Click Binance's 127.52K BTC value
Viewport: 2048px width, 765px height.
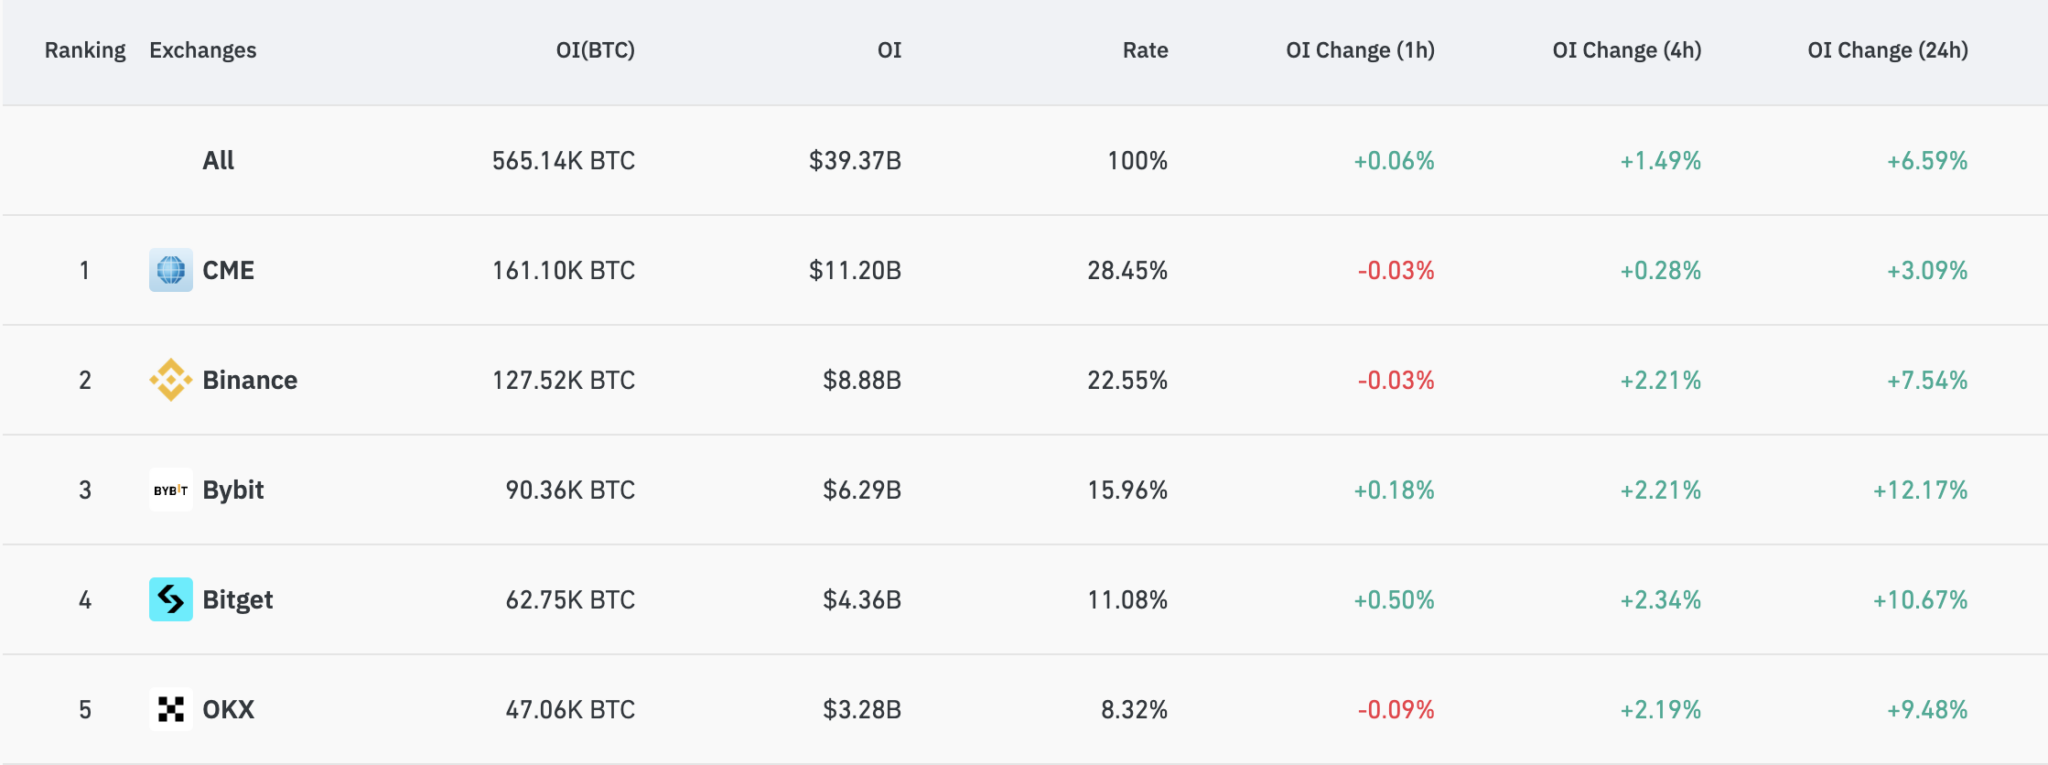(563, 380)
